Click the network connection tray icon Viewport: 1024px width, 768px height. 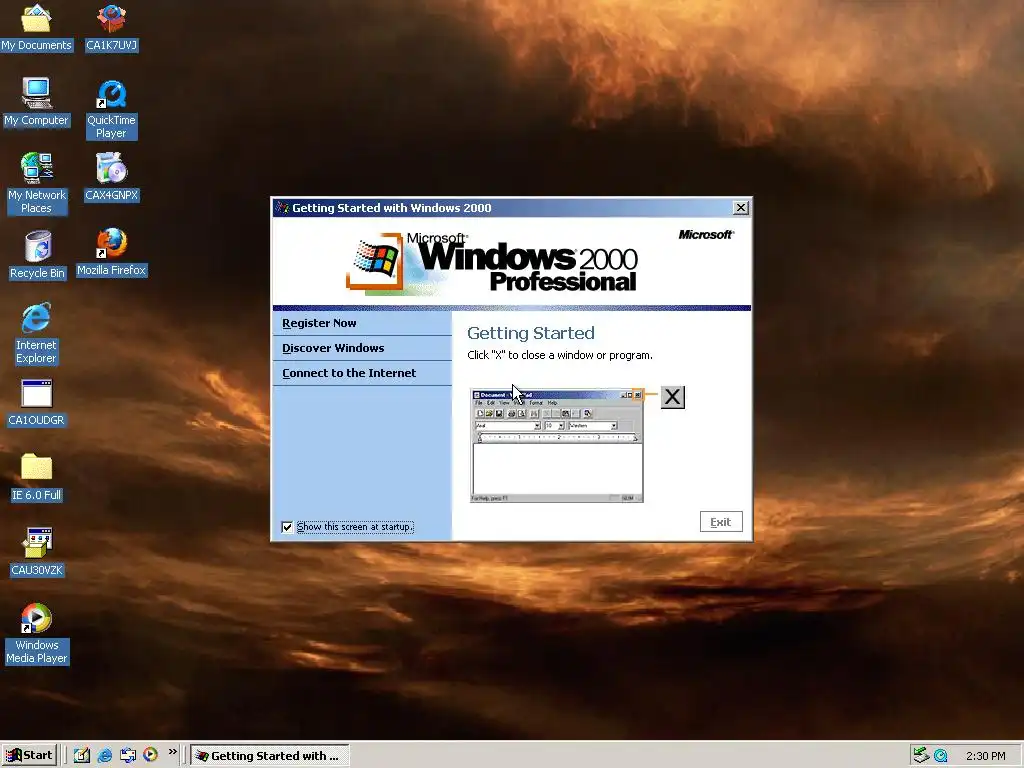tap(921, 755)
